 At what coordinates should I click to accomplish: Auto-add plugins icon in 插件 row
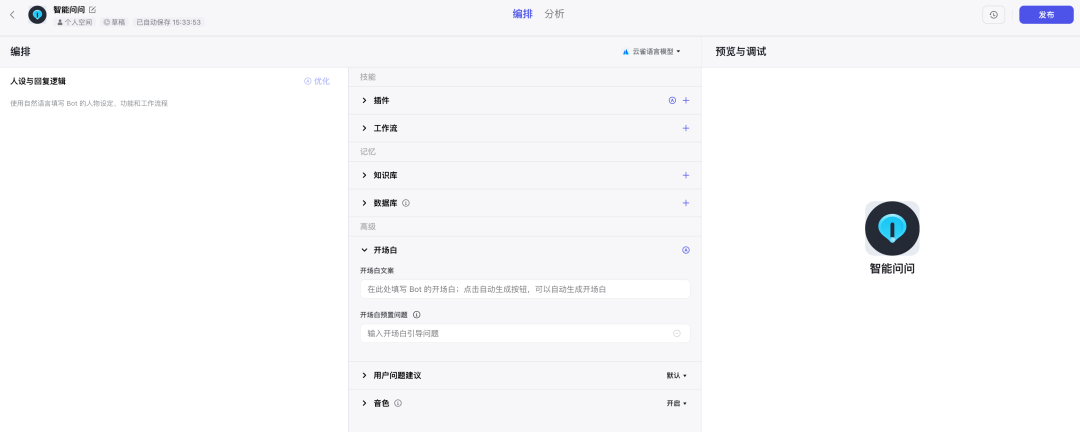tap(672, 101)
